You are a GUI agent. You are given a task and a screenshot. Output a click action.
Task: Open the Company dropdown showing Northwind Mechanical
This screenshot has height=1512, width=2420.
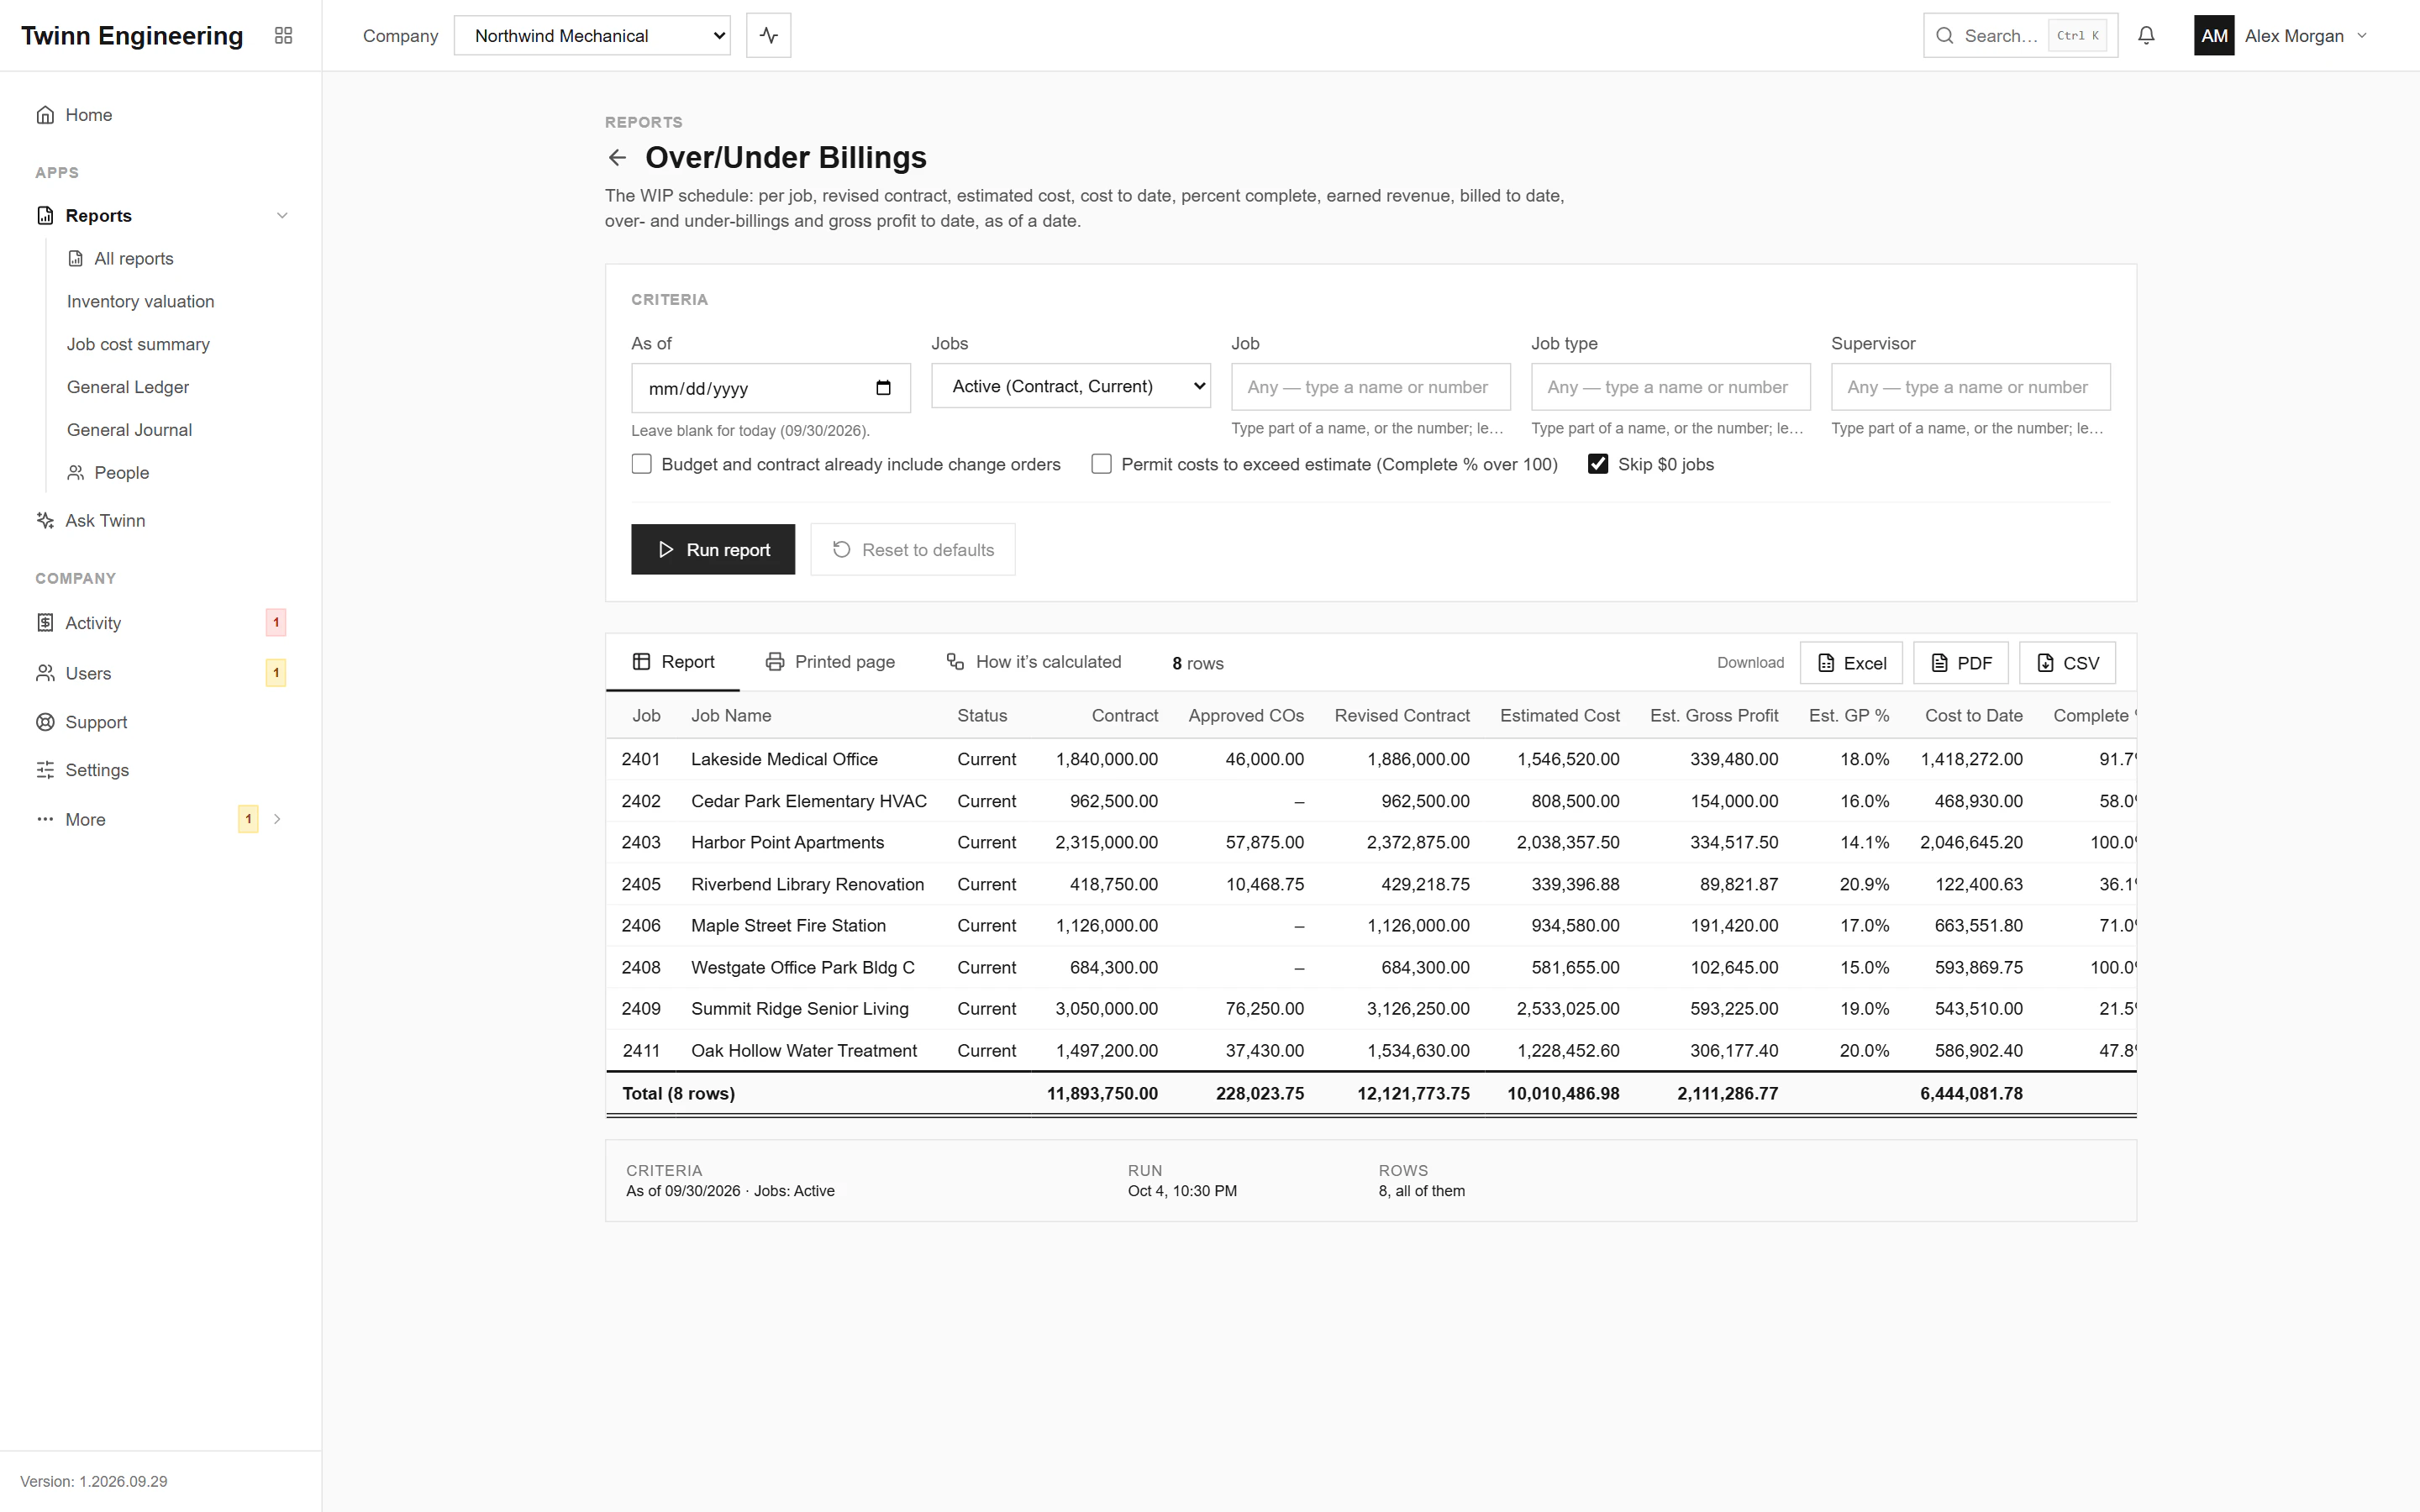tap(592, 35)
